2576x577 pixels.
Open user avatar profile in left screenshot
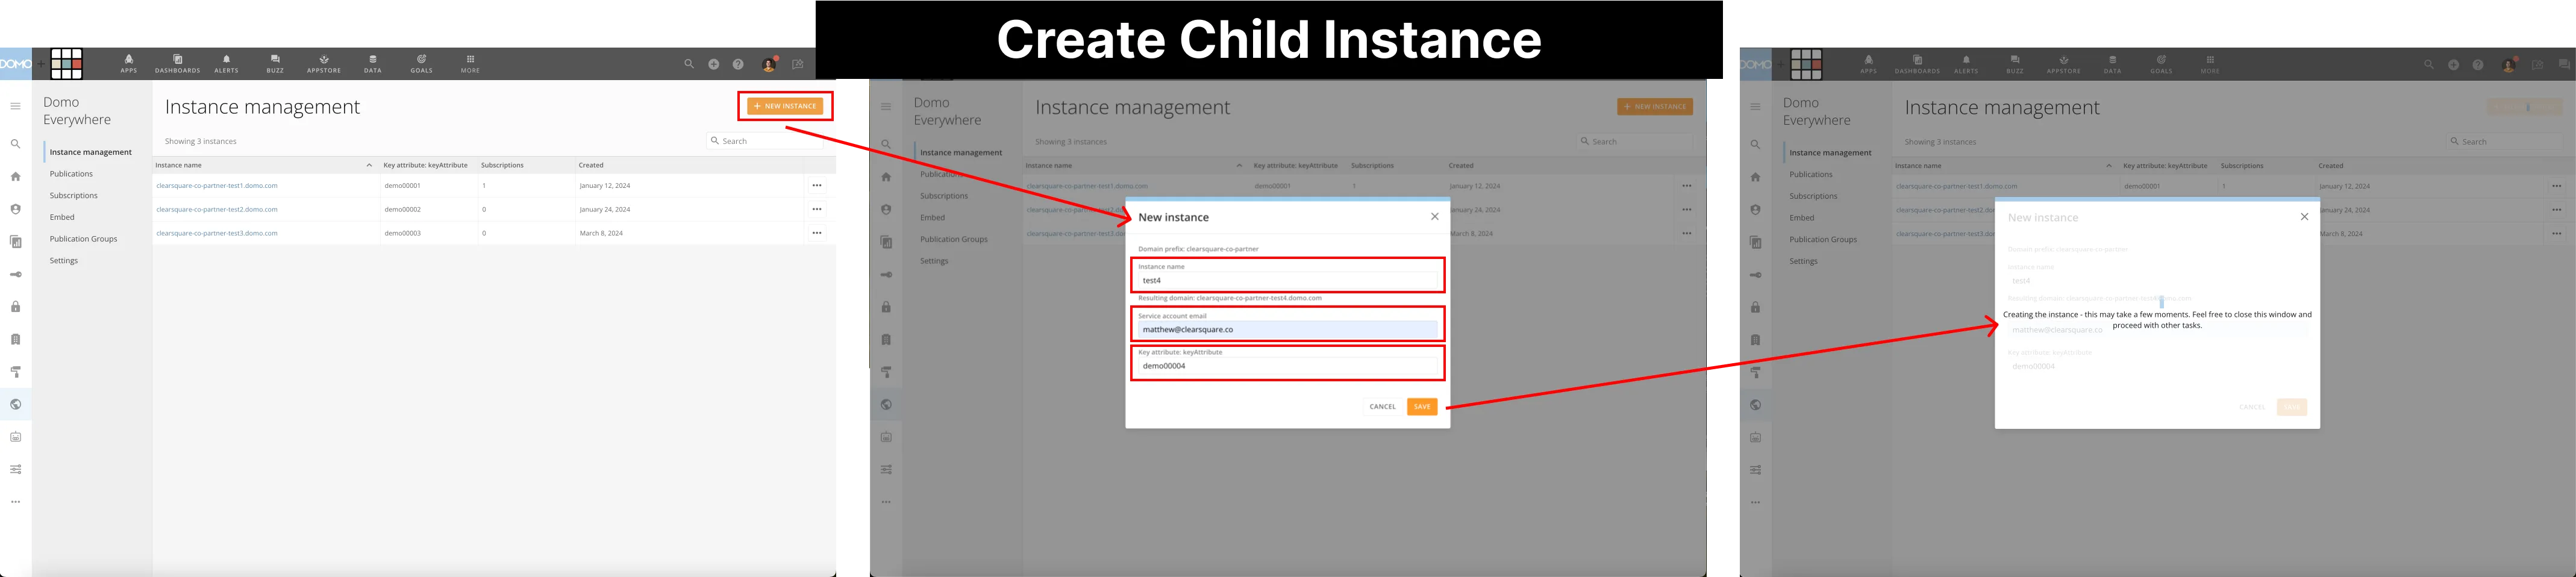[x=769, y=64]
